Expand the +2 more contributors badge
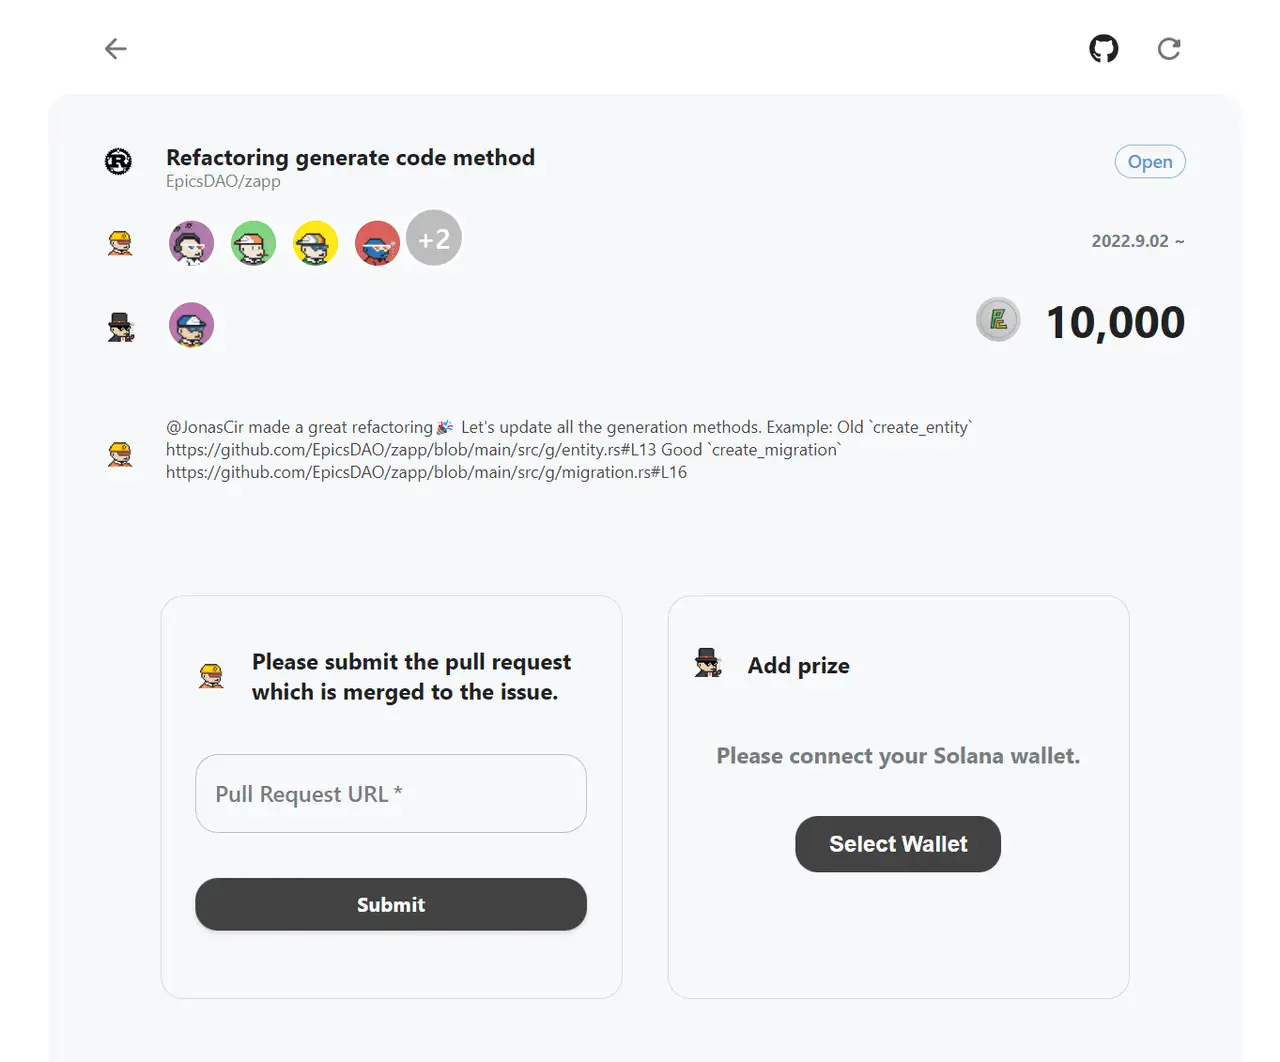 pos(434,239)
